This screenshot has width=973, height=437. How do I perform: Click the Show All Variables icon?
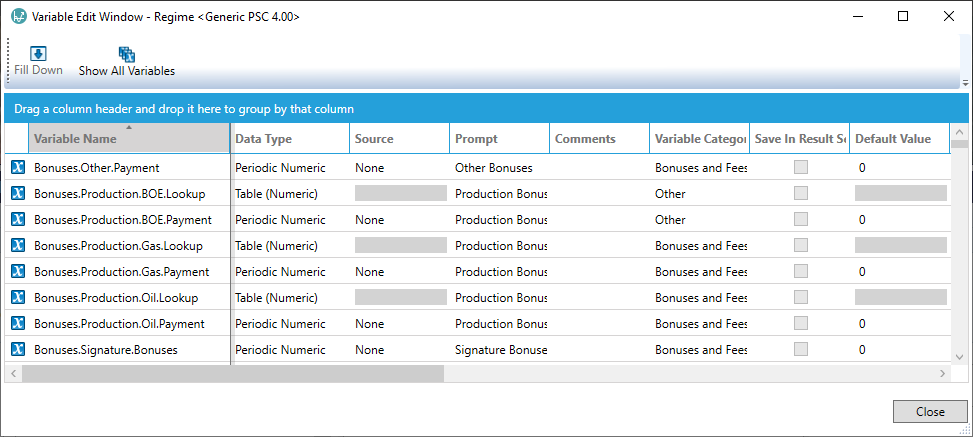pyautogui.click(x=127, y=54)
